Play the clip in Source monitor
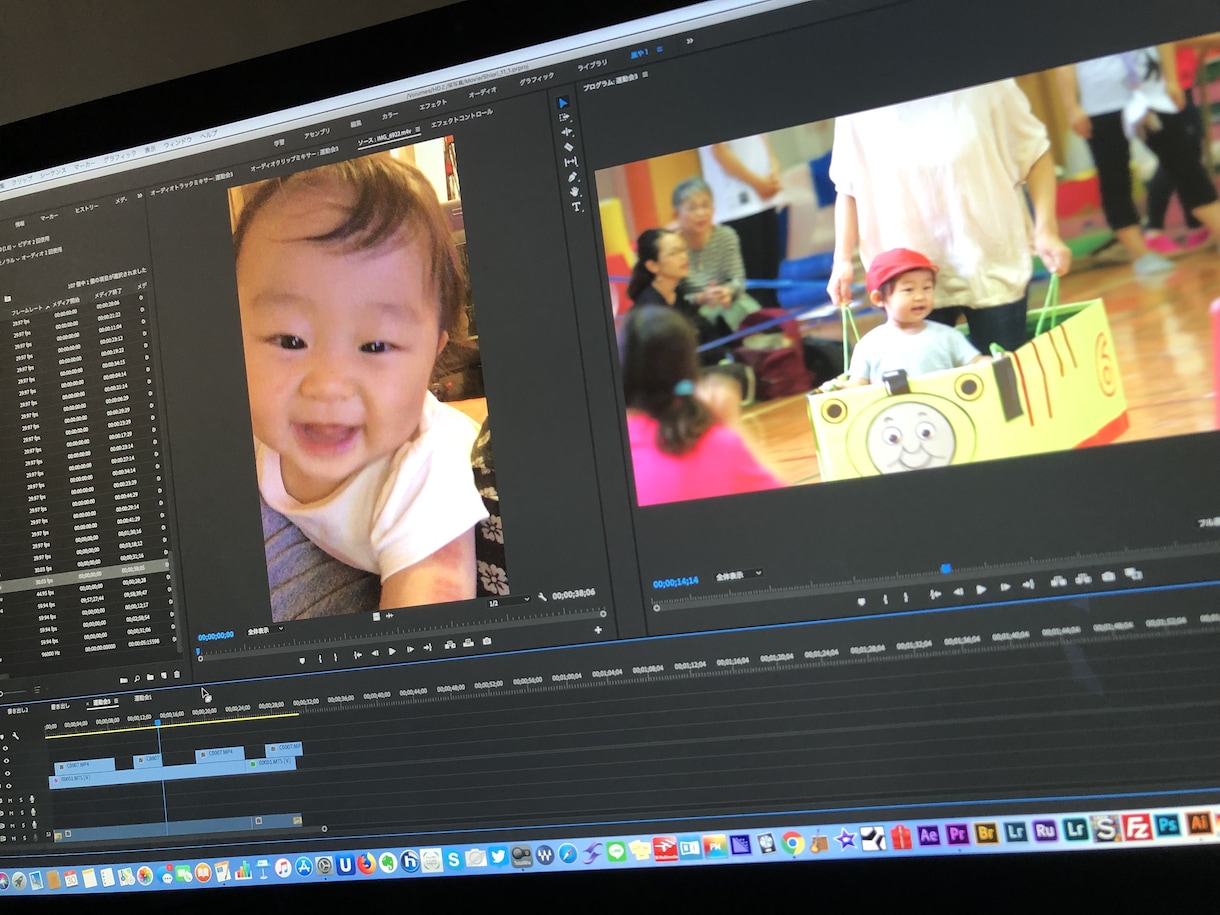The image size is (1220, 915). (392, 652)
